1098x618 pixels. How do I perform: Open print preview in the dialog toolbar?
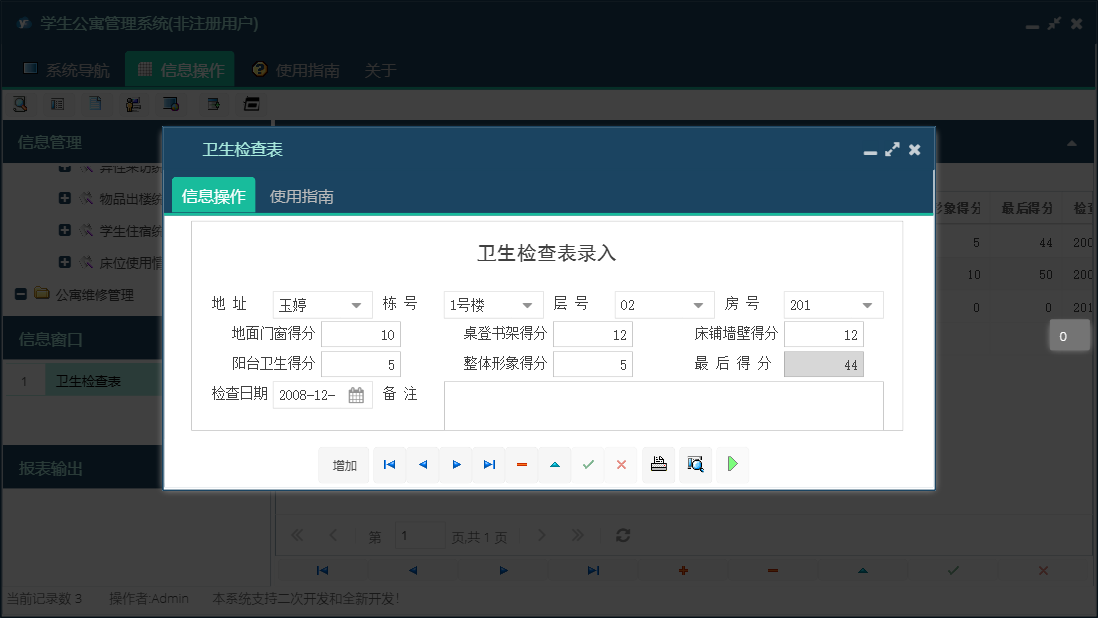[695, 464]
